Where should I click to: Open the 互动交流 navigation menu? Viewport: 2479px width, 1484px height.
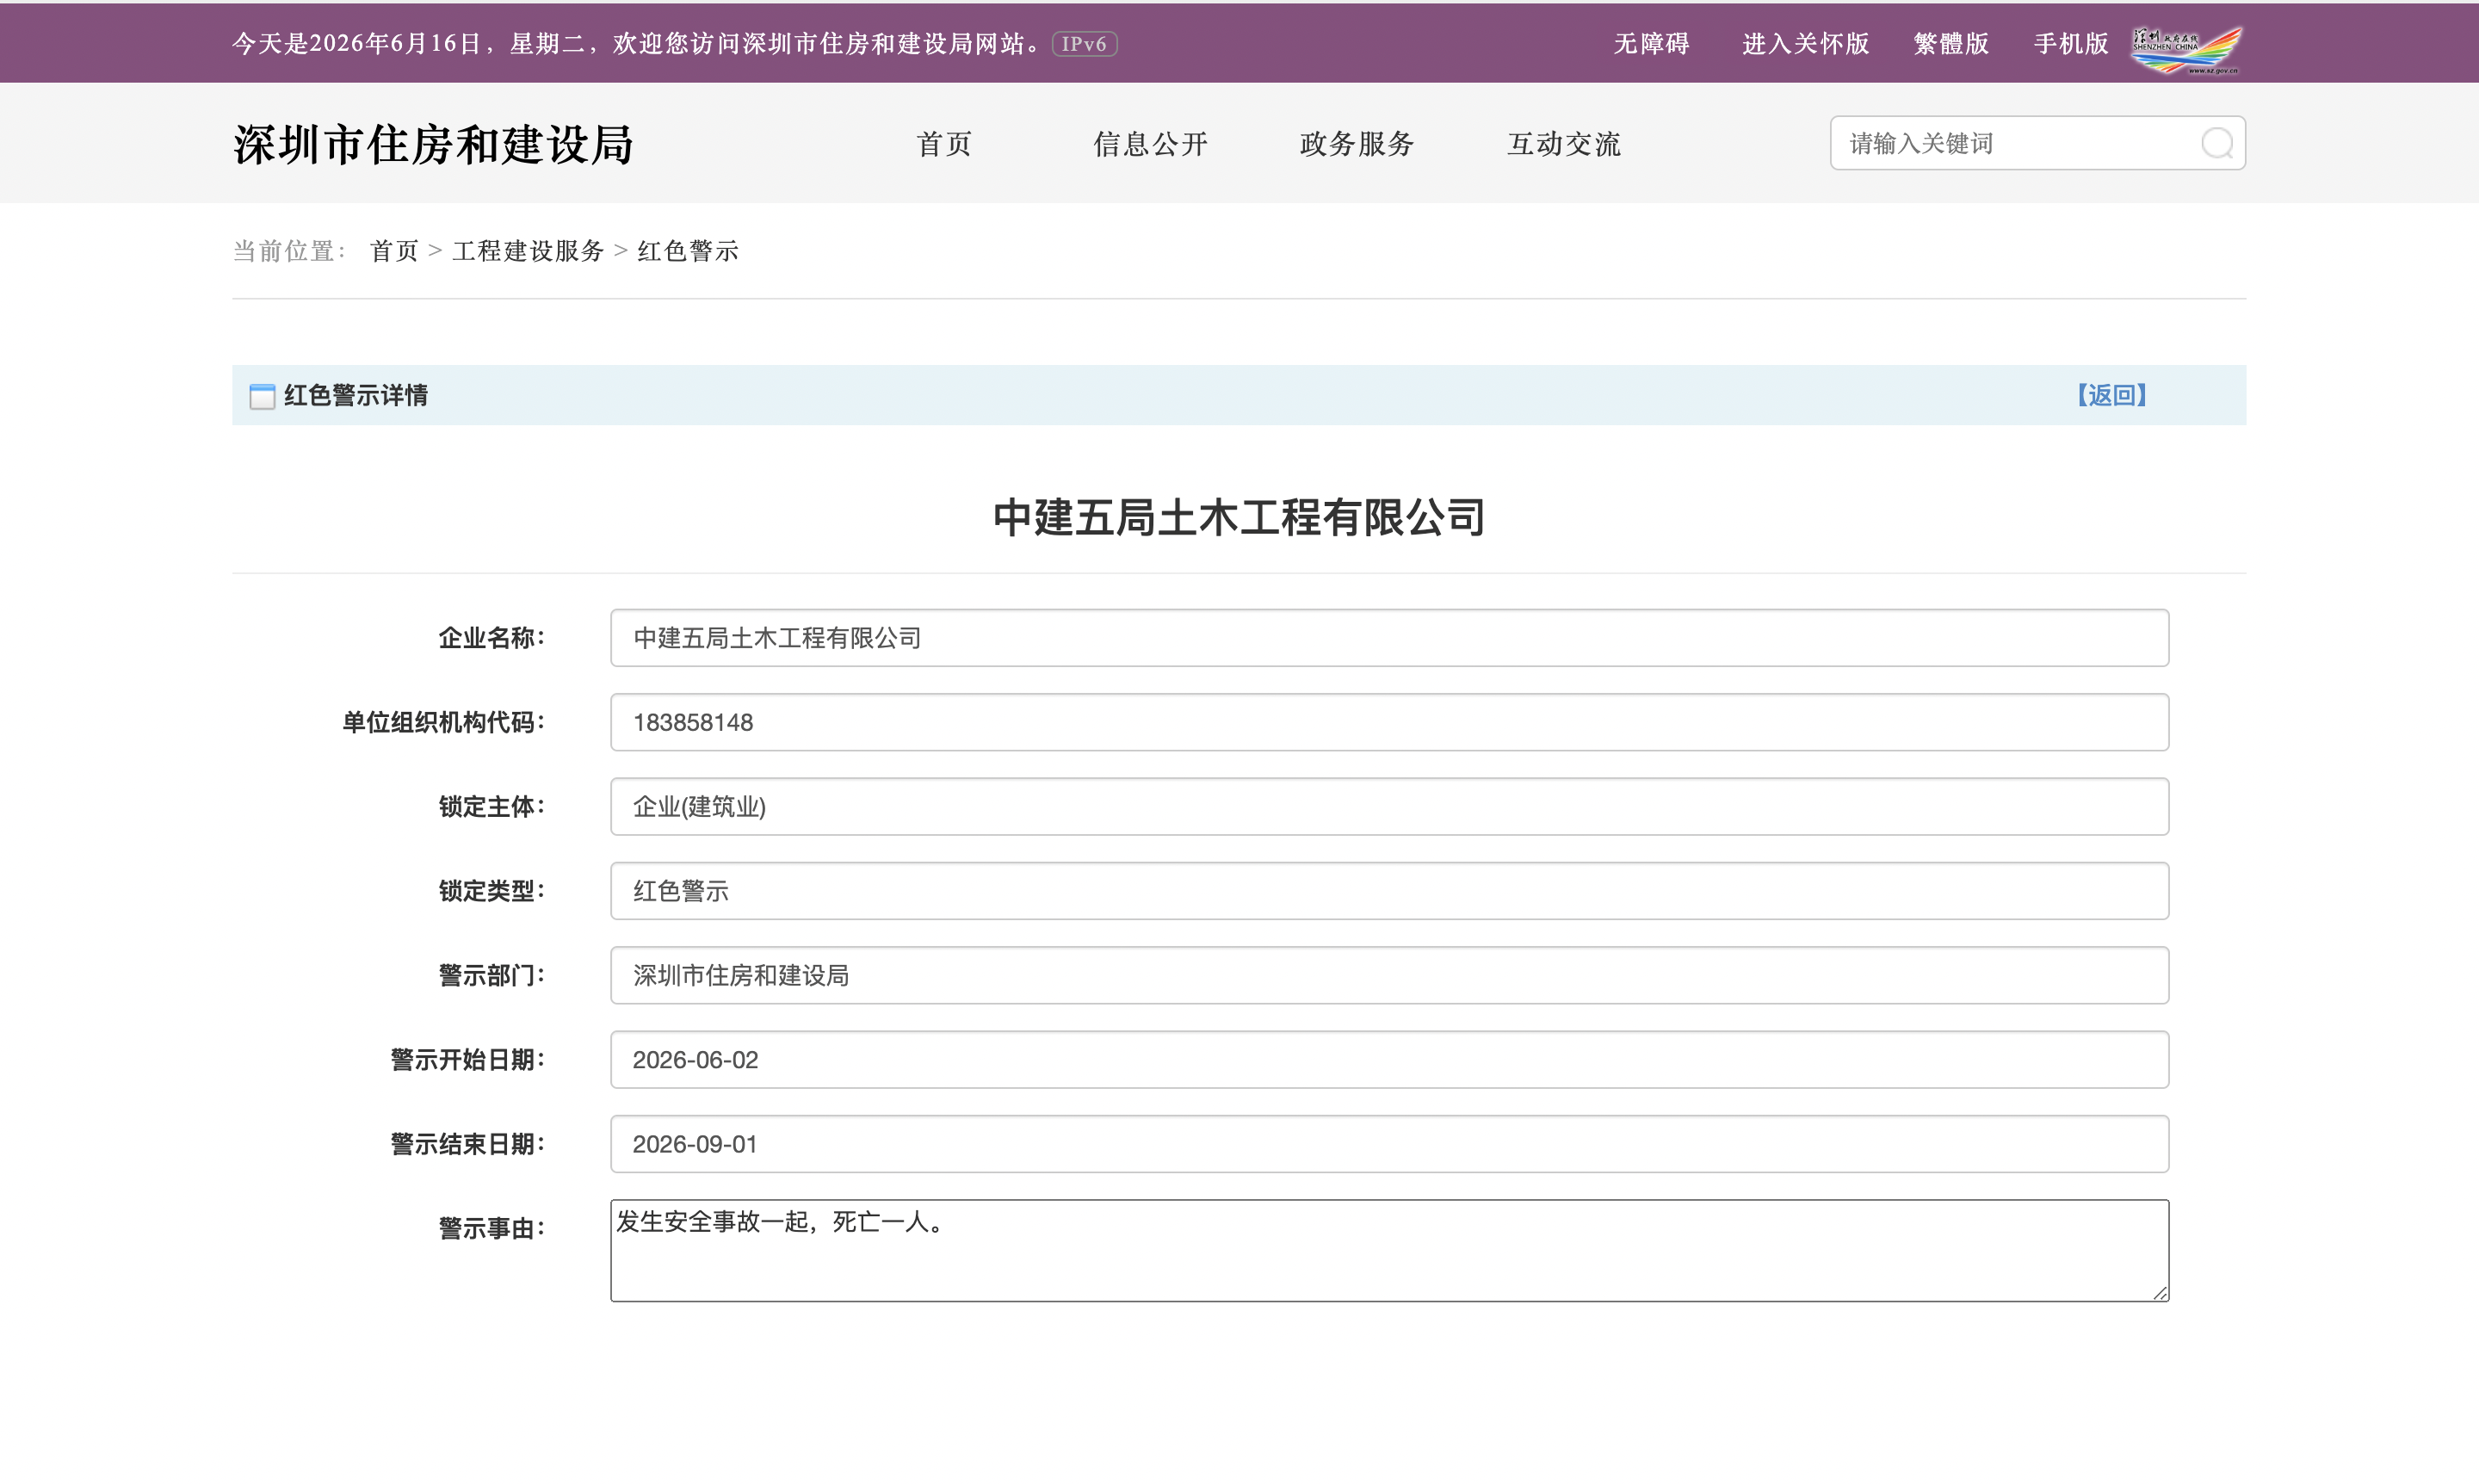click(1564, 144)
